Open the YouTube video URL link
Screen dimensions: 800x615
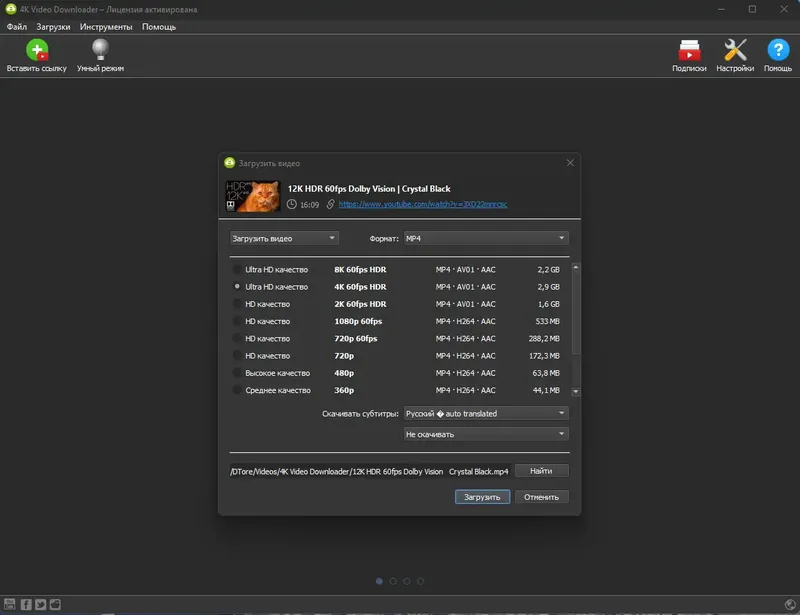(423, 204)
